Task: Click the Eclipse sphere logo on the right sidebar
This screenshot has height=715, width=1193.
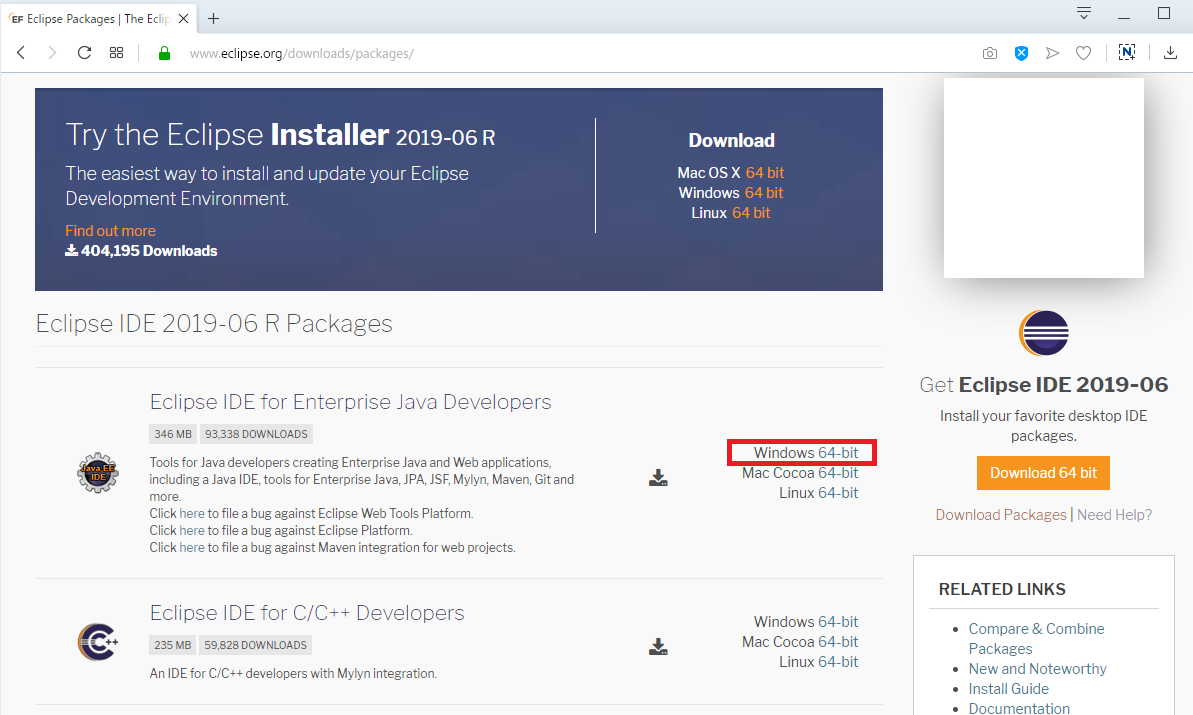Action: point(1044,333)
